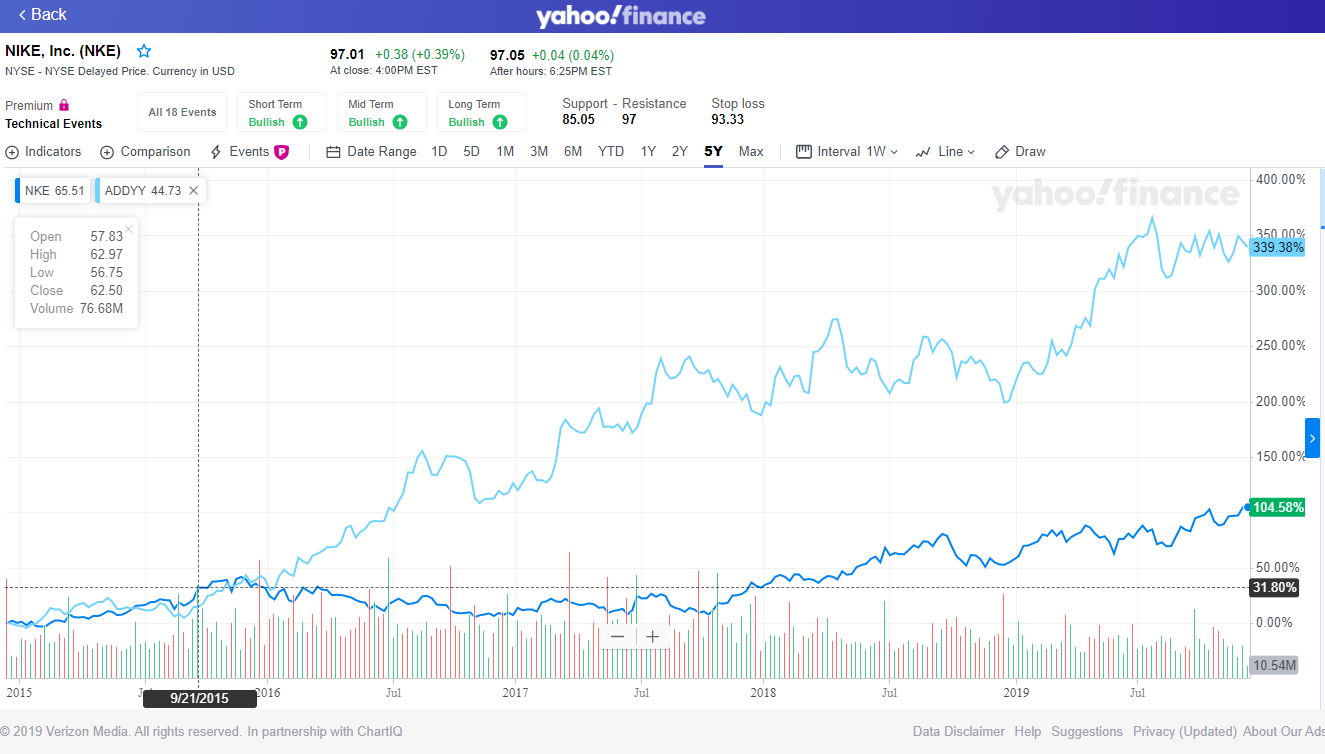Open Date Range calendar picker
Image resolution: width=1325 pixels, height=754 pixels.
pyautogui.click(x=371, y=152)
